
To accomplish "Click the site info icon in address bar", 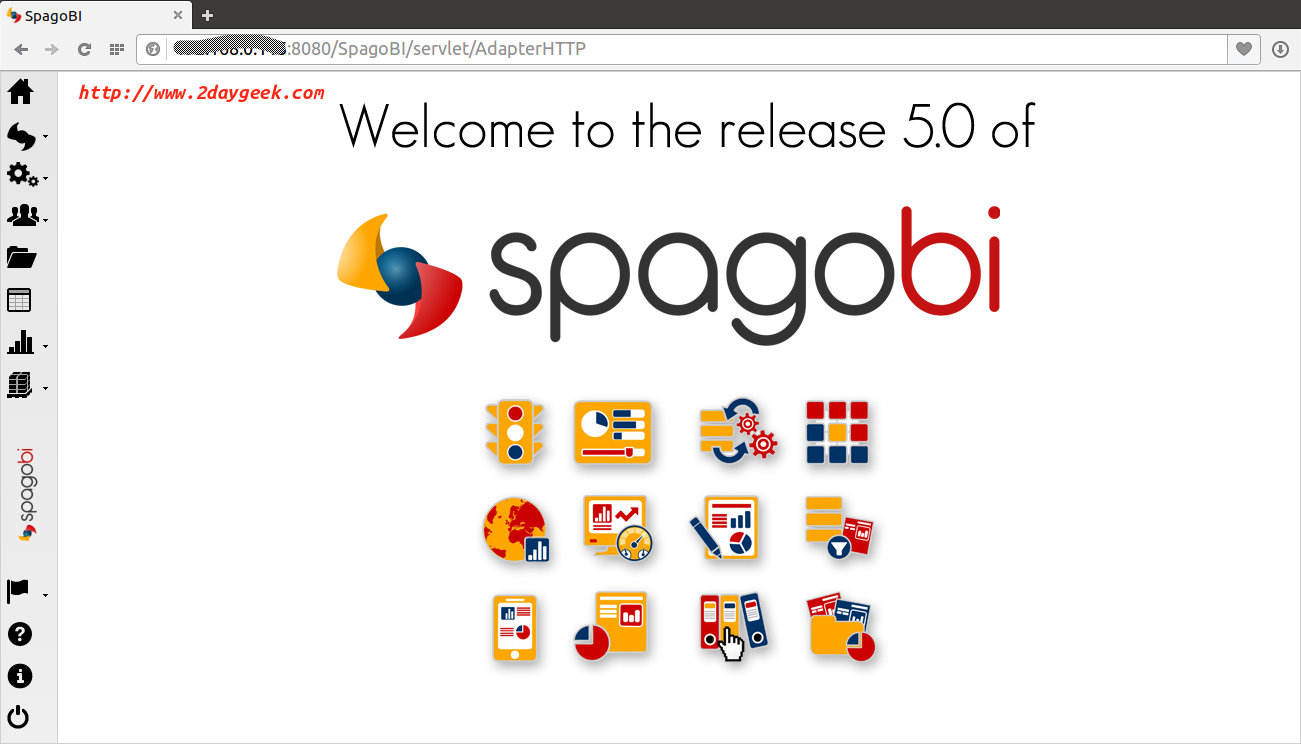I will pos(153,49).
